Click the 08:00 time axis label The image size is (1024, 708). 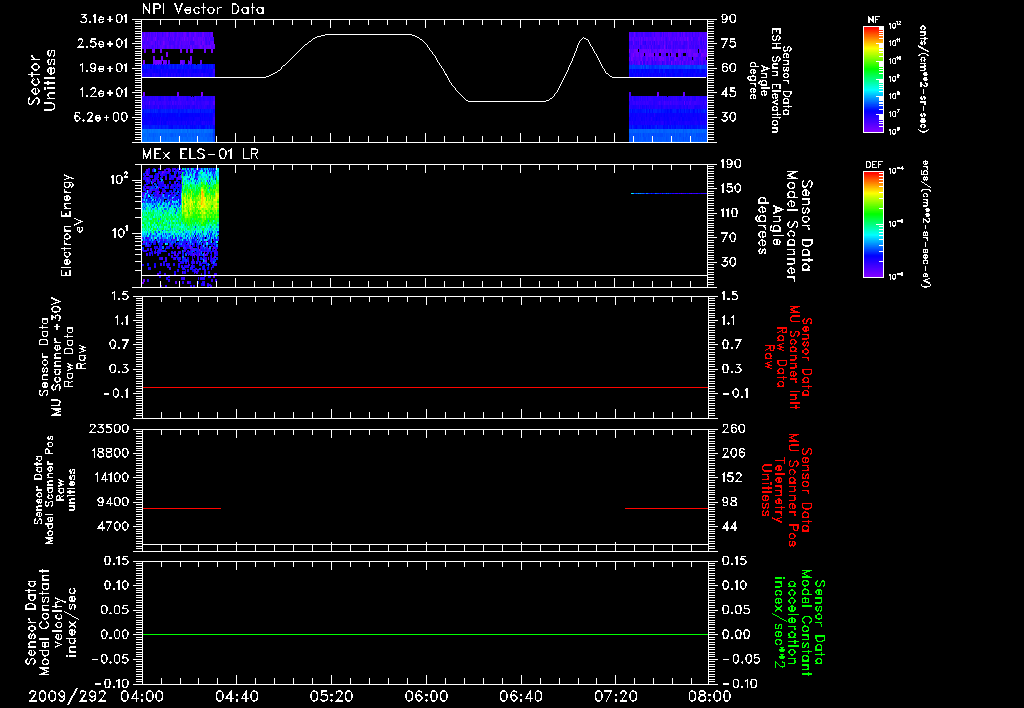[710, 696]
